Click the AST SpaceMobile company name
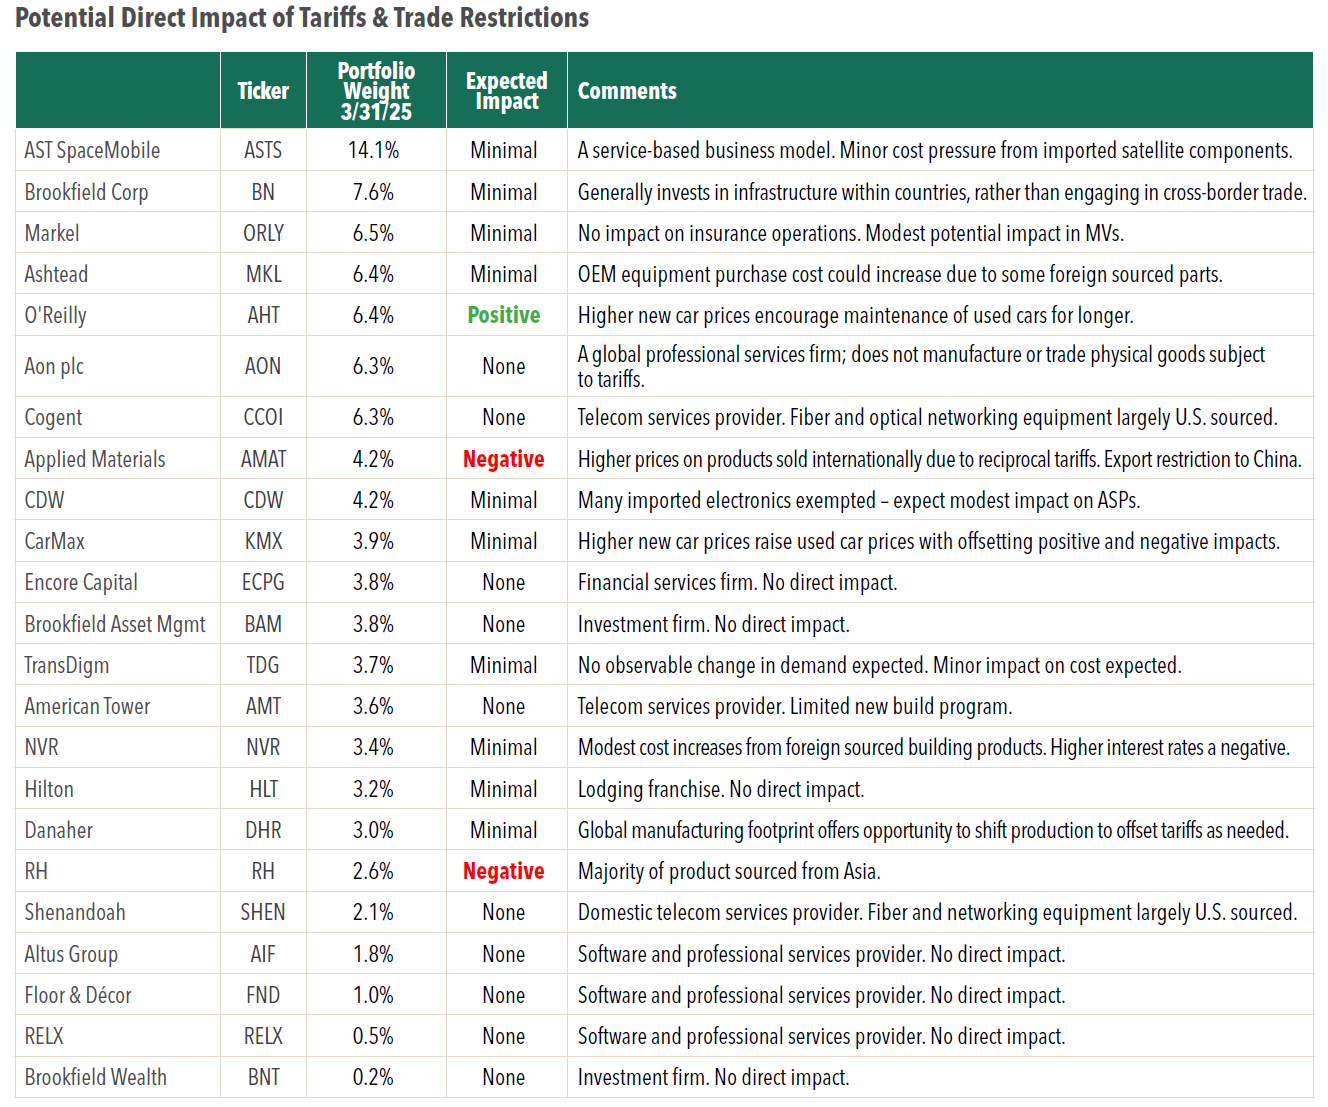 coord(92,150)
